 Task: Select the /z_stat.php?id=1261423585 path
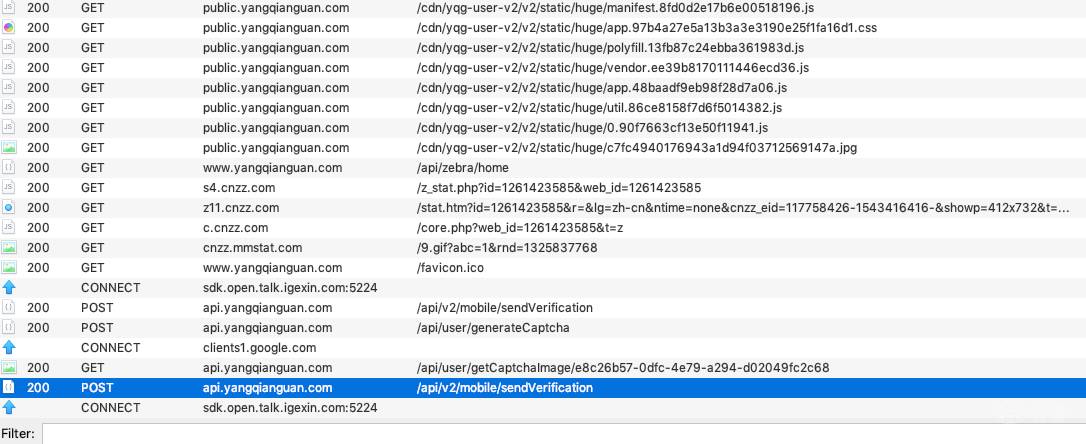tap(558, 188)
